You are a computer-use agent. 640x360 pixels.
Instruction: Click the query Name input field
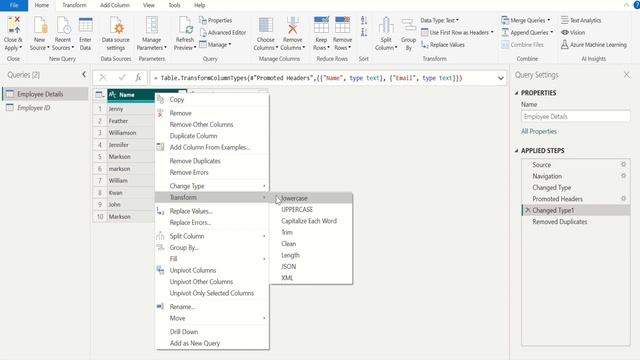click(x=575, y=116)
